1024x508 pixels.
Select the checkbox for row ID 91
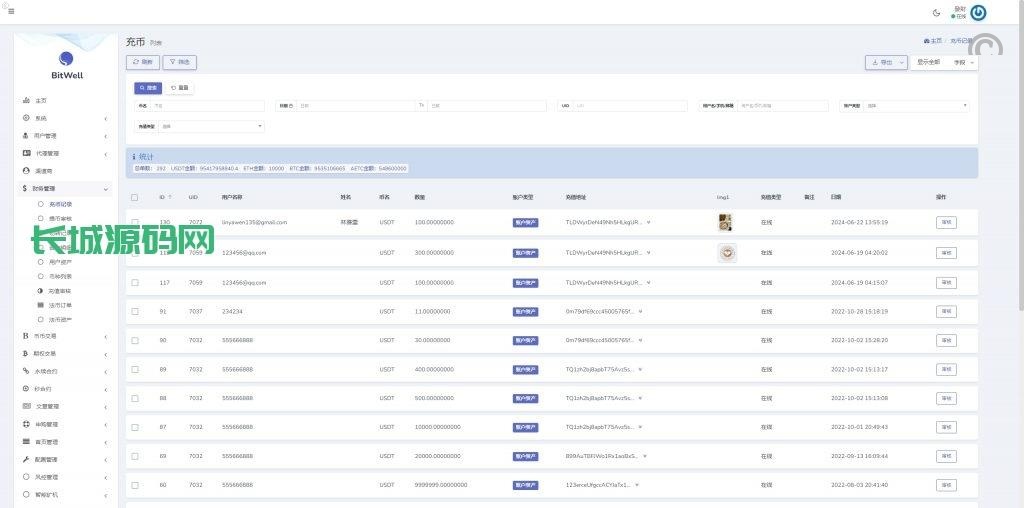tap(135, 311)
